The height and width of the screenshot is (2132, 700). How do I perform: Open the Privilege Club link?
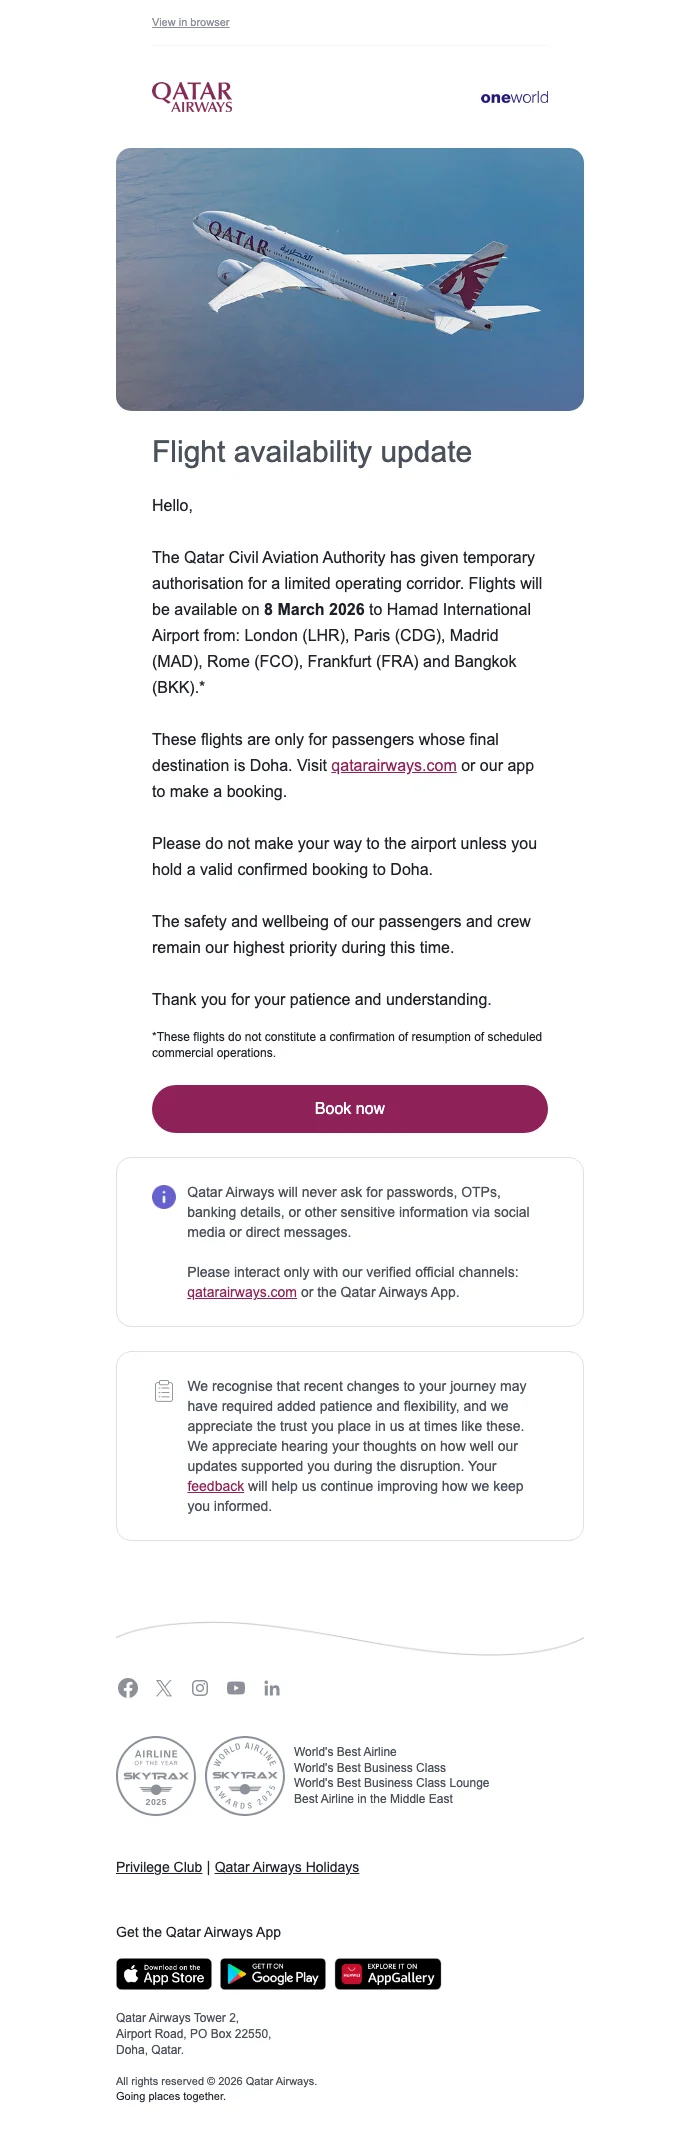pos(159,1867)
